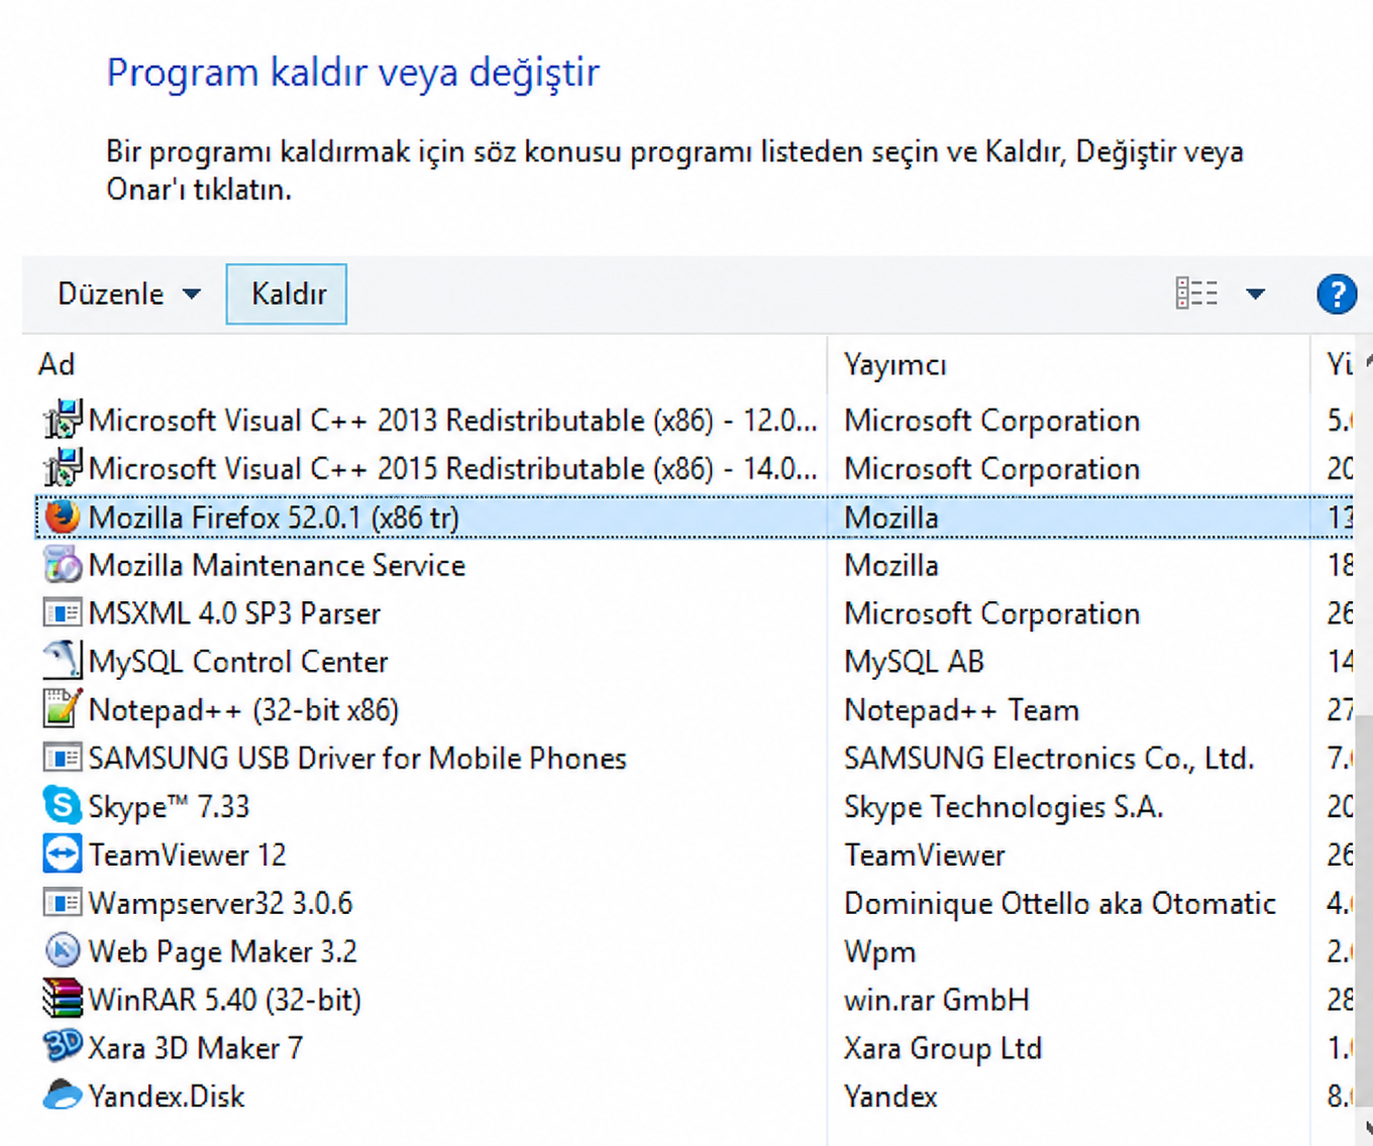The image size is (1373, 1146).
Task: Sort by the Ad column header
Action: click(x=57, y=364)
